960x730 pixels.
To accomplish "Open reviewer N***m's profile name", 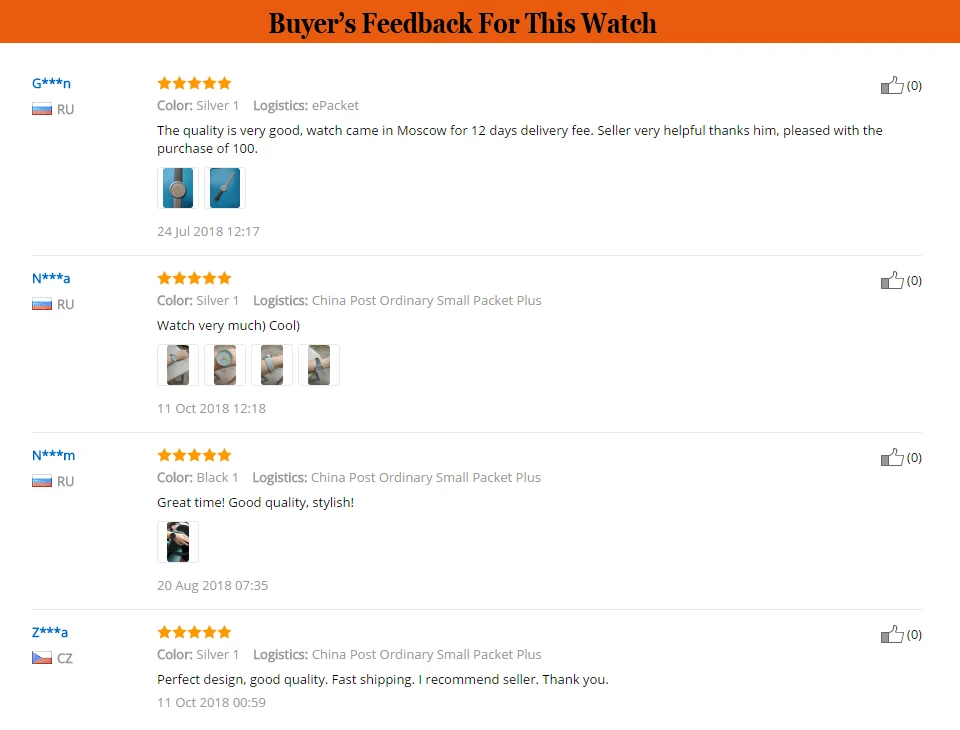I will point(53,456).
